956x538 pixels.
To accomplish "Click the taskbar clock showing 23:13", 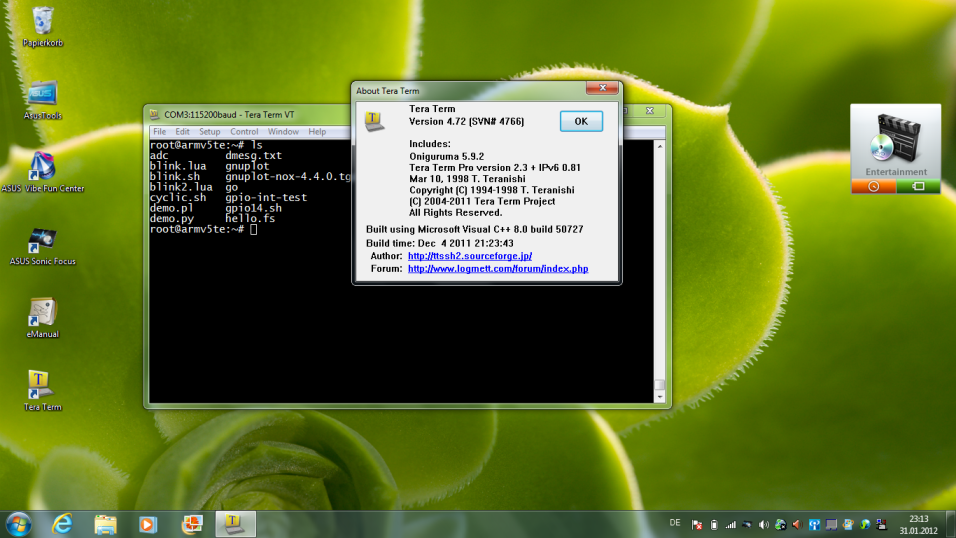I will (x=918, y=525).
